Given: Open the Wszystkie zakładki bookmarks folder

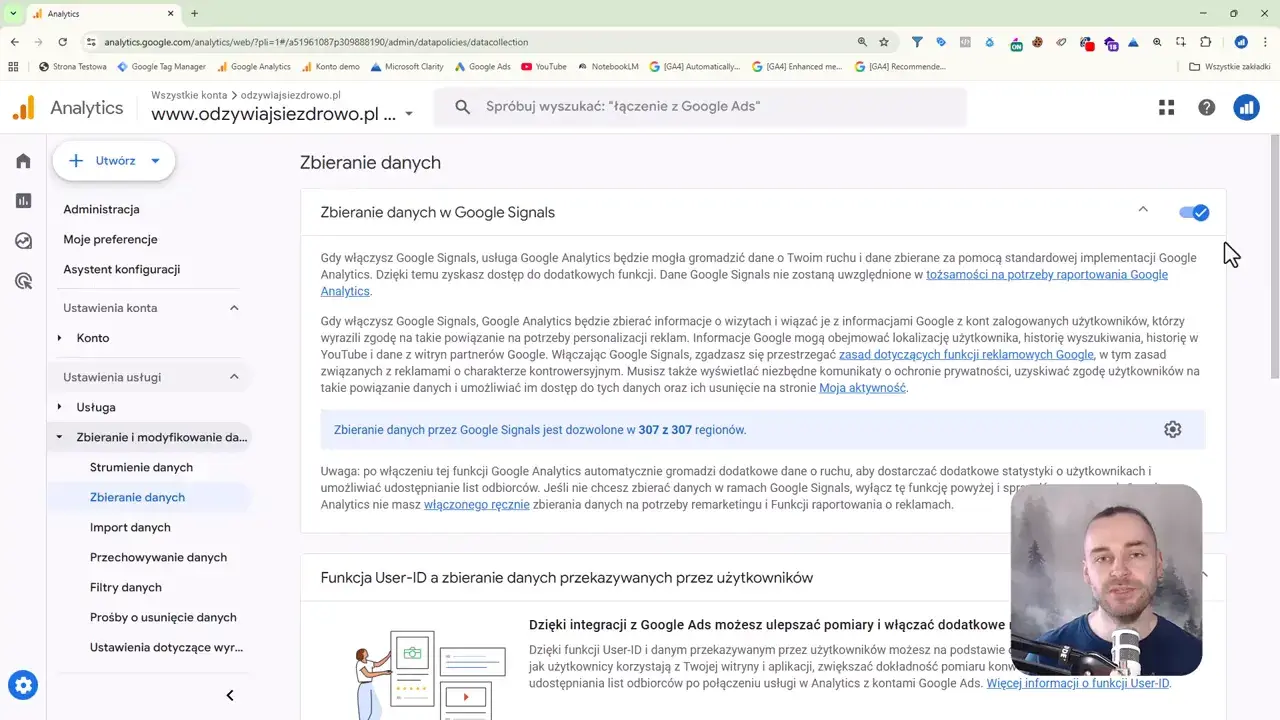Looking at the screenshot, I should pyautogui.click(x=1229, y=67).
